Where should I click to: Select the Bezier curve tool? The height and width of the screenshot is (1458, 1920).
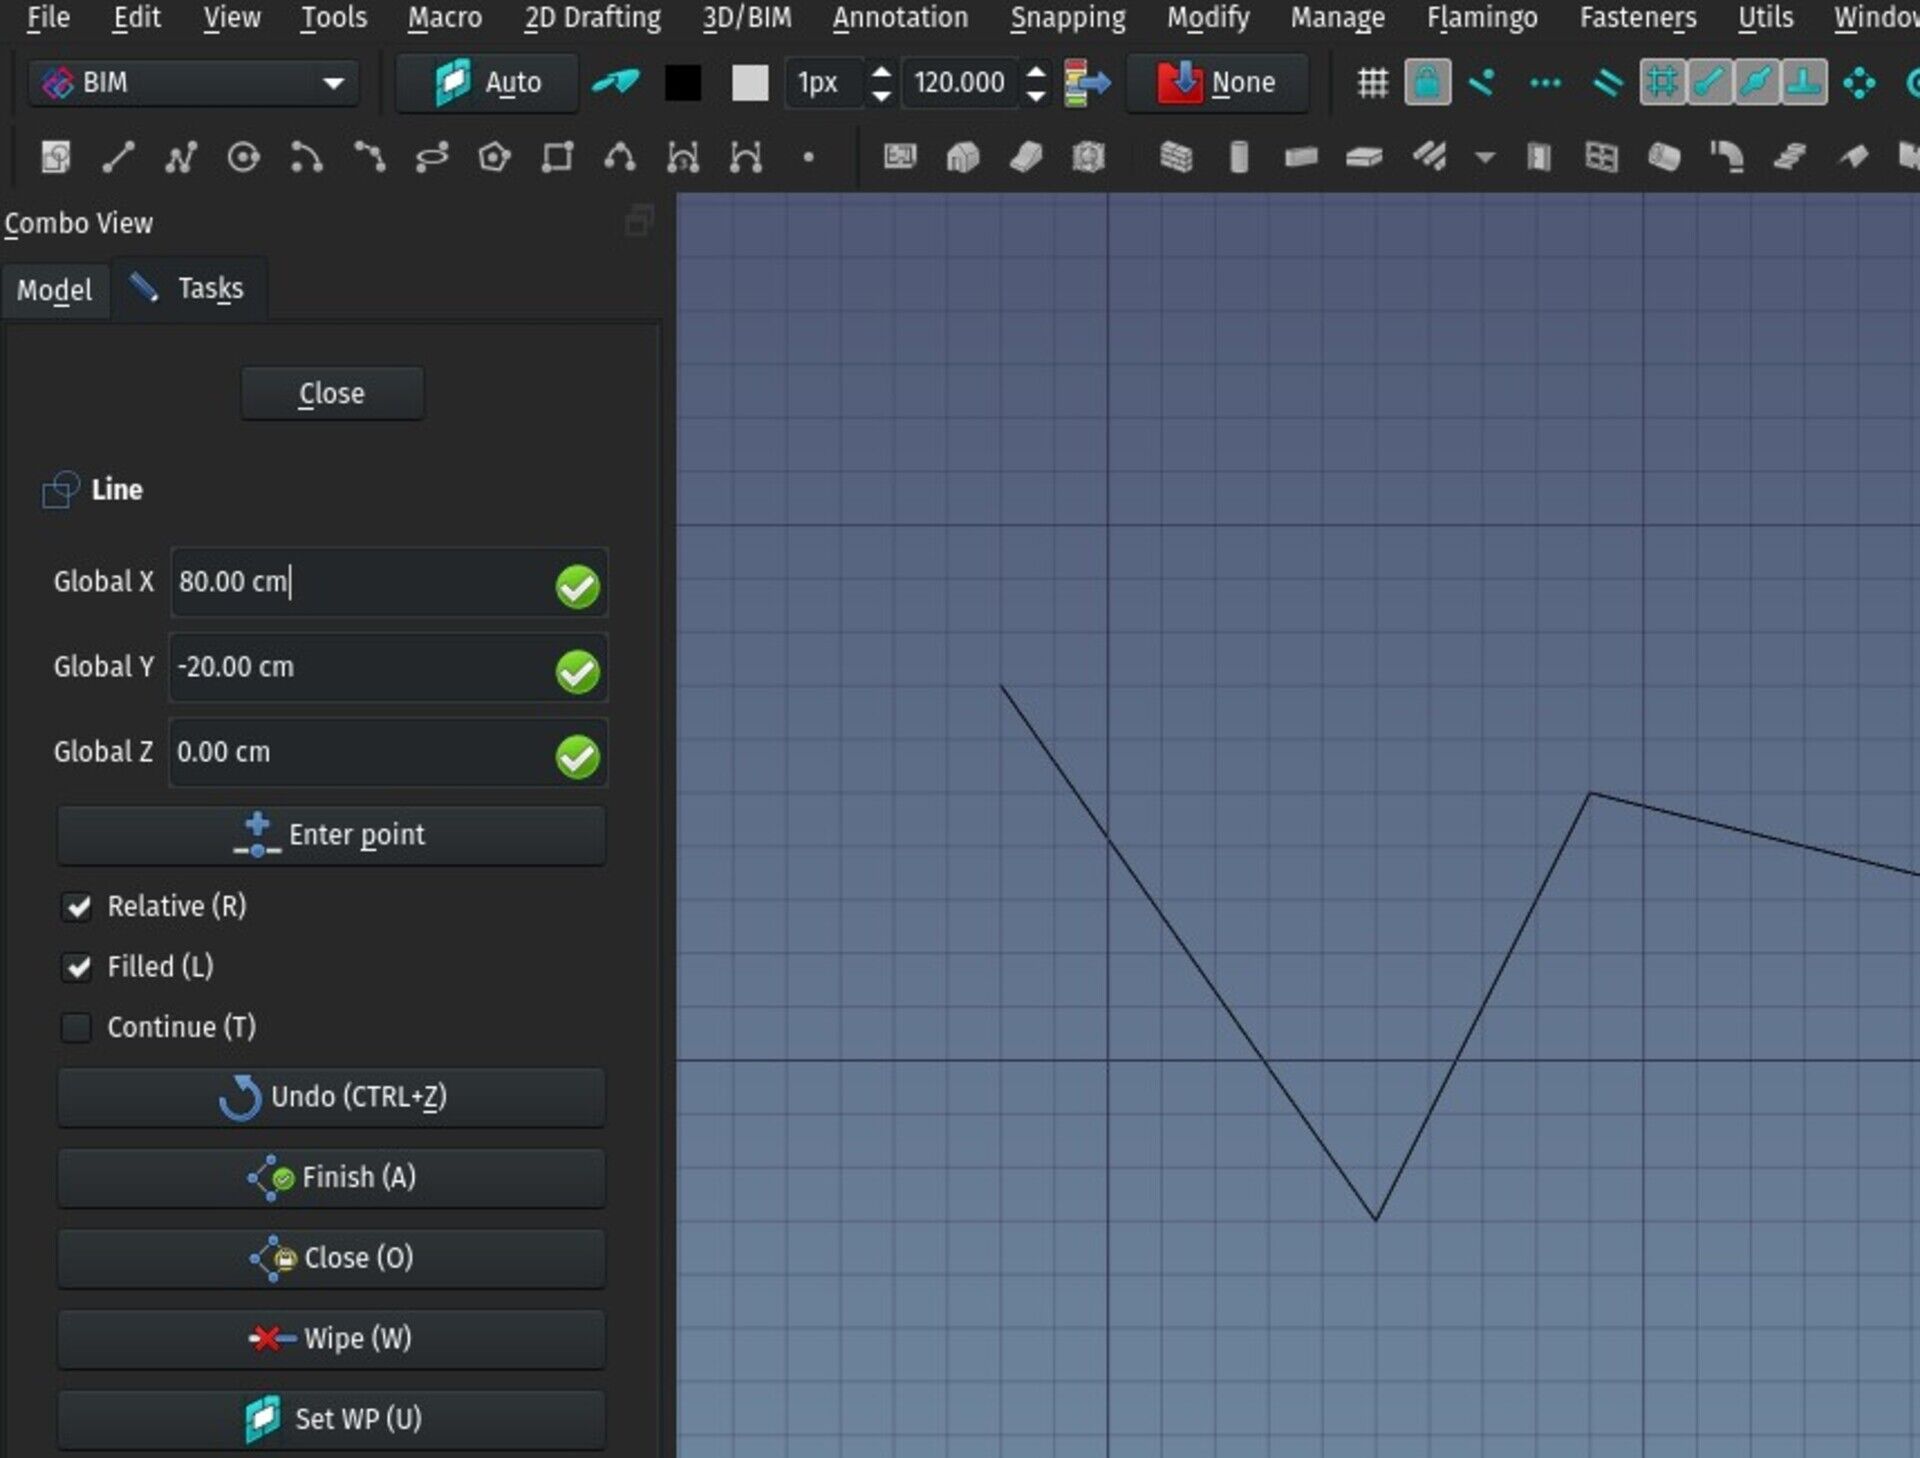(746, 157)
